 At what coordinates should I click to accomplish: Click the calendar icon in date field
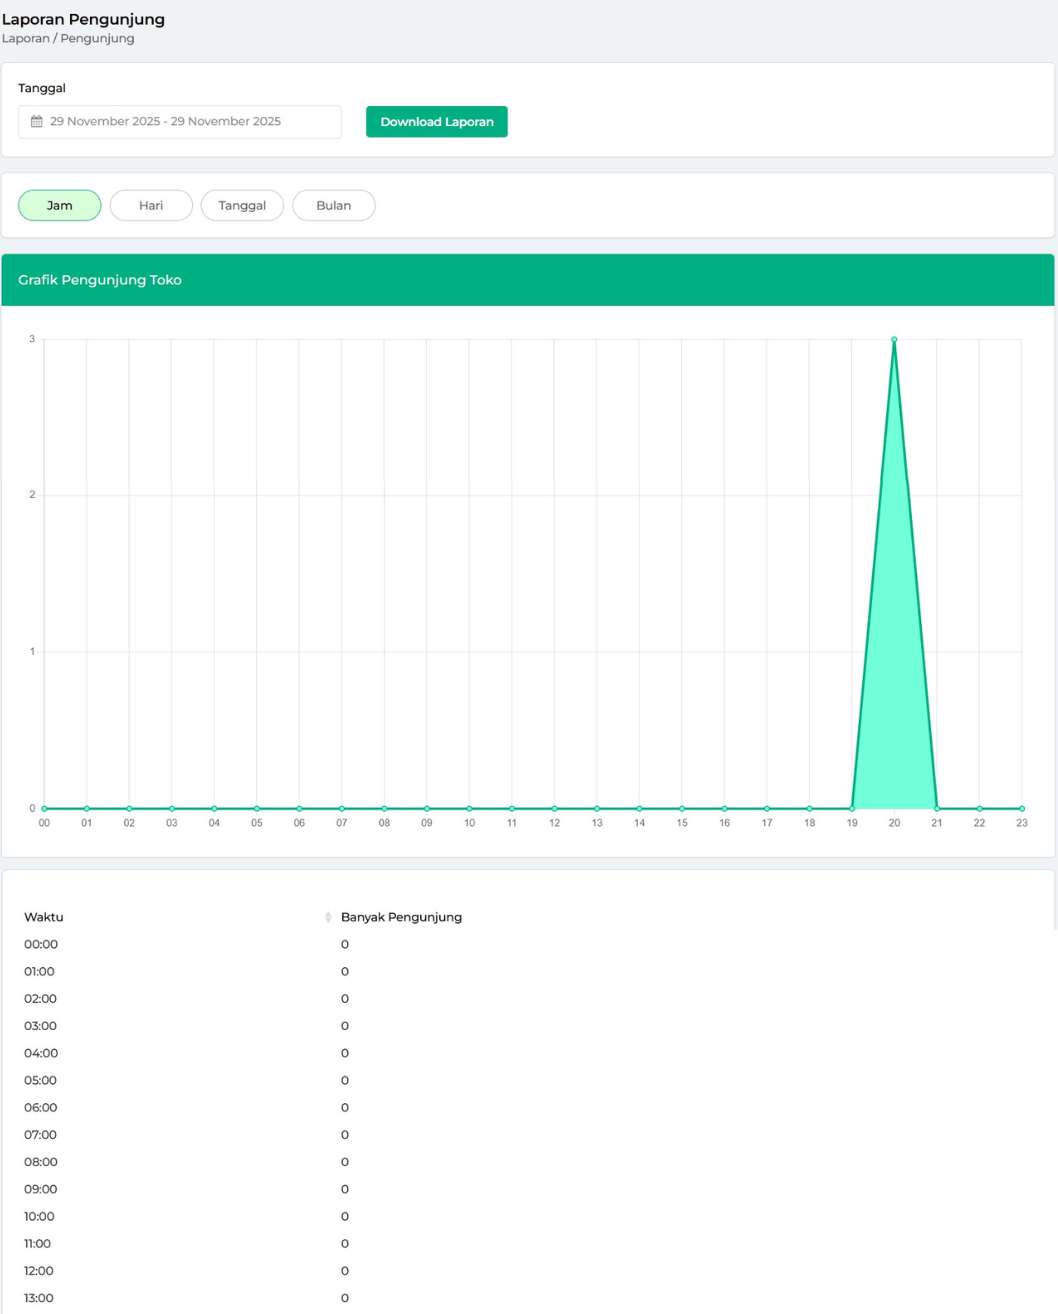(x=37, y=122)
